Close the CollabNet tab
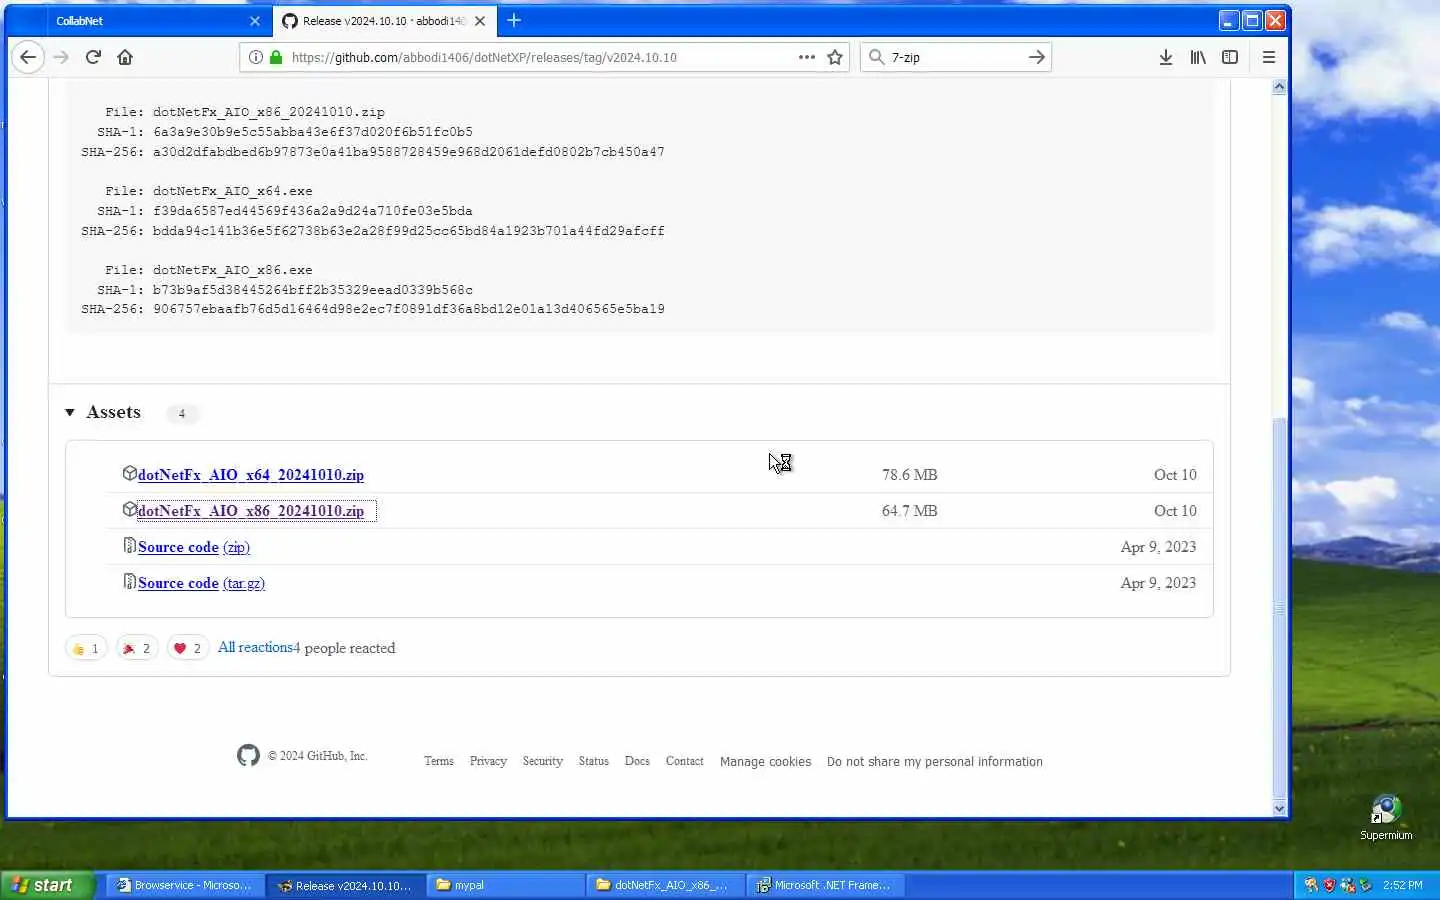 tap(255, 20)
